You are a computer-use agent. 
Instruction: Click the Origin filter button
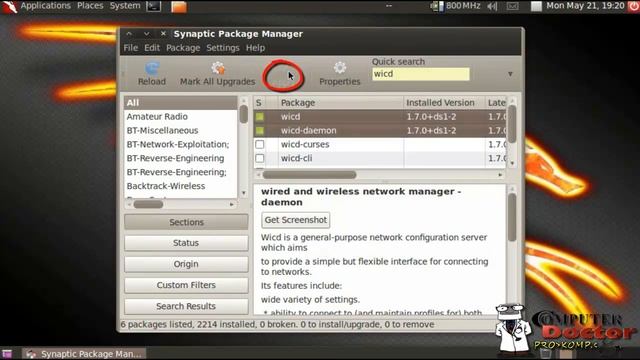(x=186, y=264)
